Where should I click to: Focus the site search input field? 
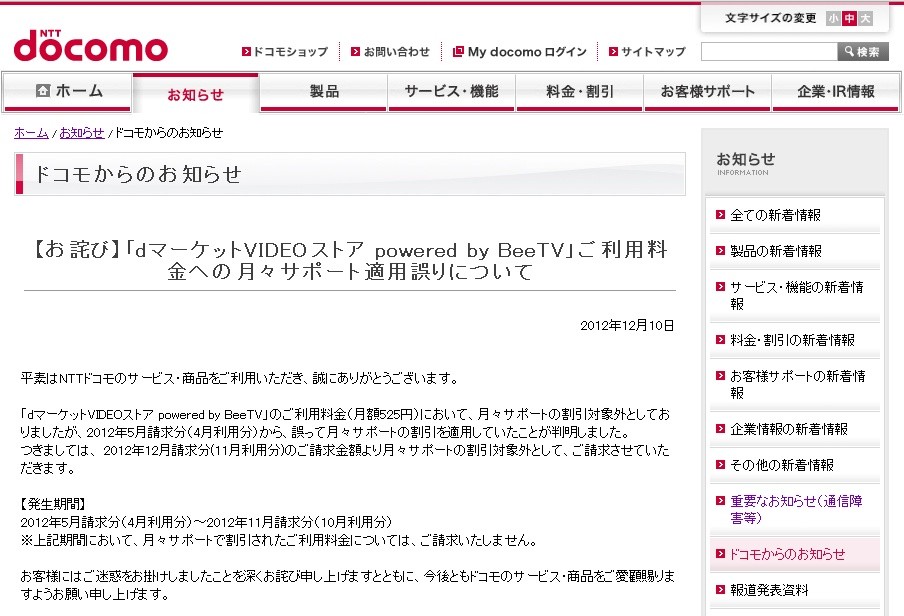[x=769, y=51]
